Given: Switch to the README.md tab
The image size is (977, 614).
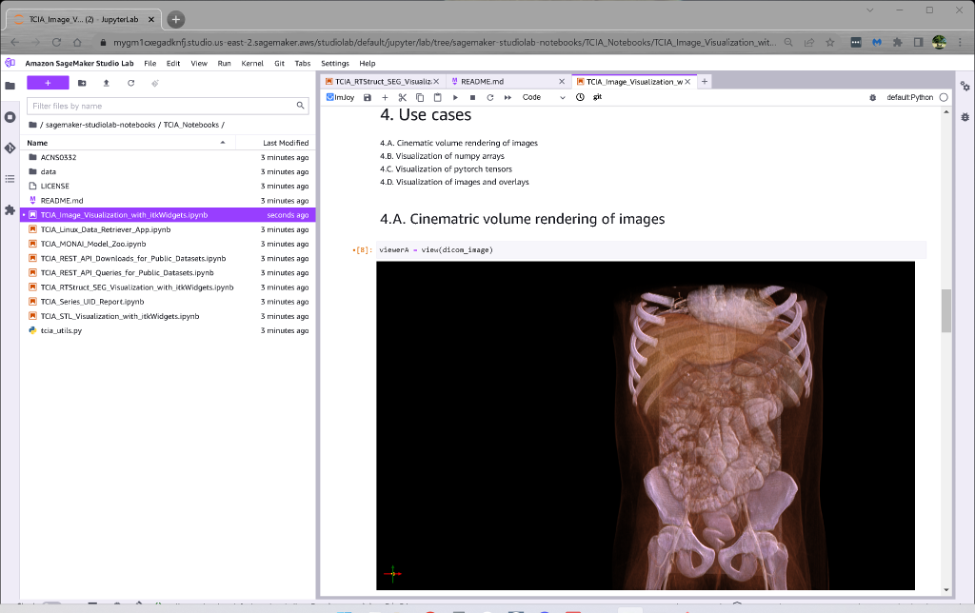Looking at the screenshot, I should 482,81.
